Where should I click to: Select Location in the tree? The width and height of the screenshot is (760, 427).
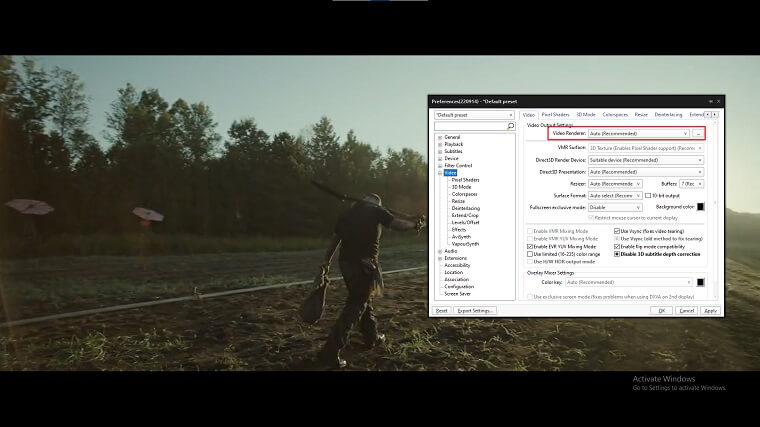pos(454,272)
